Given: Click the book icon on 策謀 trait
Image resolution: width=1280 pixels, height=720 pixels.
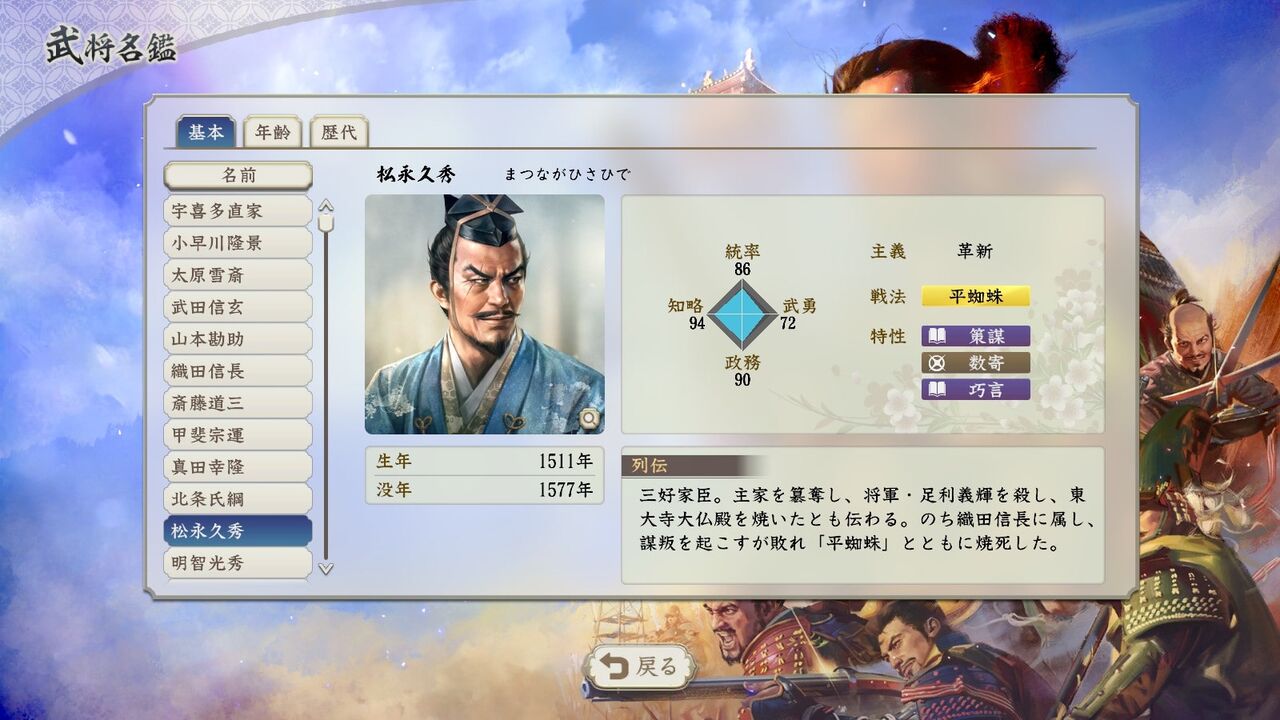Looking at the screenshot, I should (938, 336).
